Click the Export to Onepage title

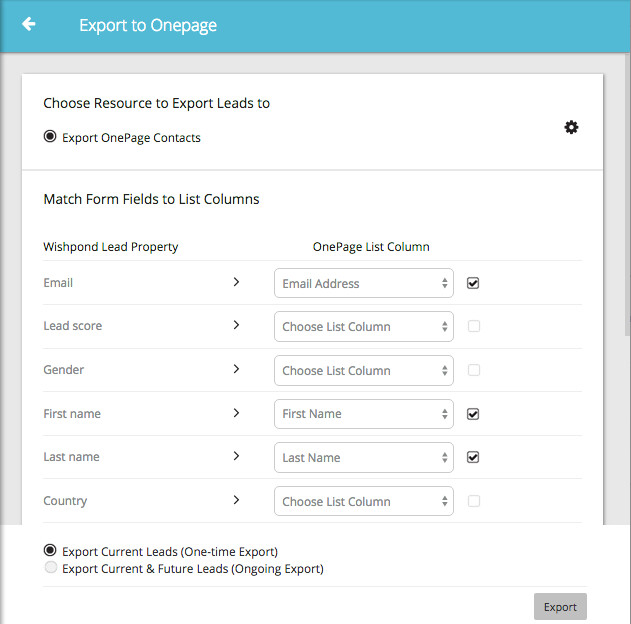pyautogui.click(x=148, y=25)
